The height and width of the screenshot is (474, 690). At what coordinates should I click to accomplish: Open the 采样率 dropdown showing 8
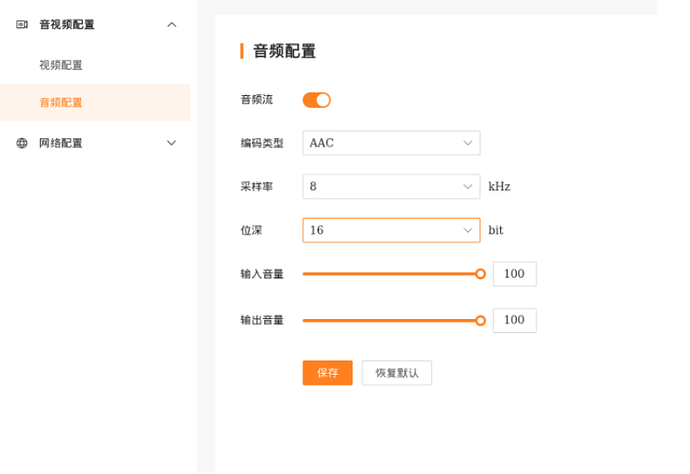tap(391, 187)
